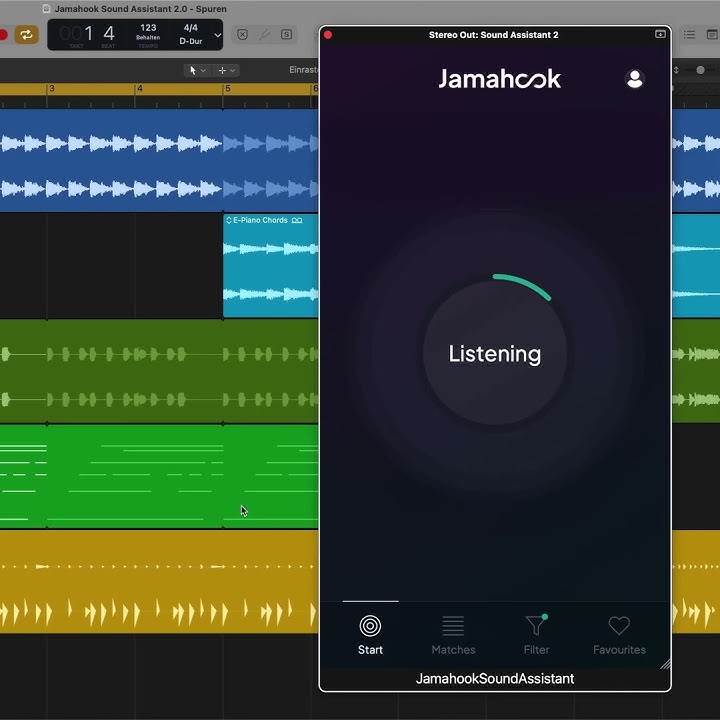Click the Einrasten snap label
This screenshot has width=720, height=720.
click(x=304, y=70)
